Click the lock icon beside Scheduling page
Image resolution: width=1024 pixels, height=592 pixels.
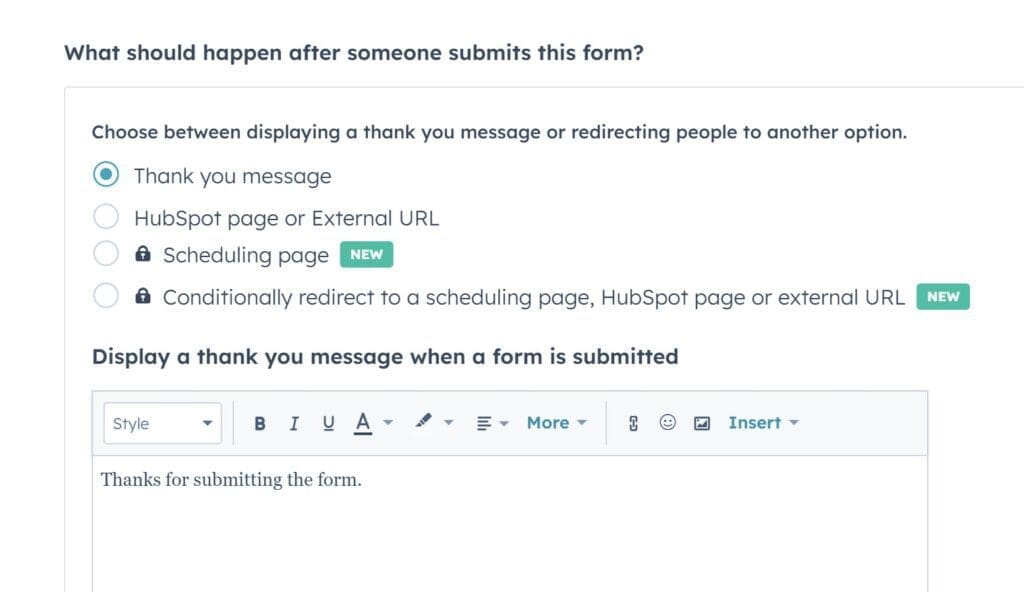[141, 254]
